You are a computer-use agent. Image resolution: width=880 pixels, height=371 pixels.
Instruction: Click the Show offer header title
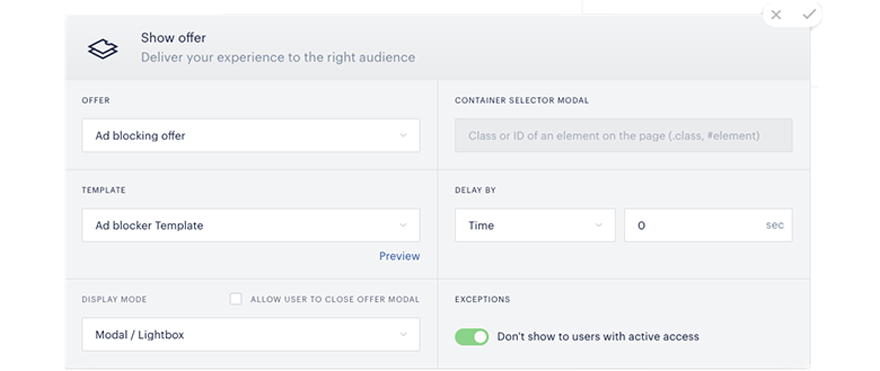[173, 38]
